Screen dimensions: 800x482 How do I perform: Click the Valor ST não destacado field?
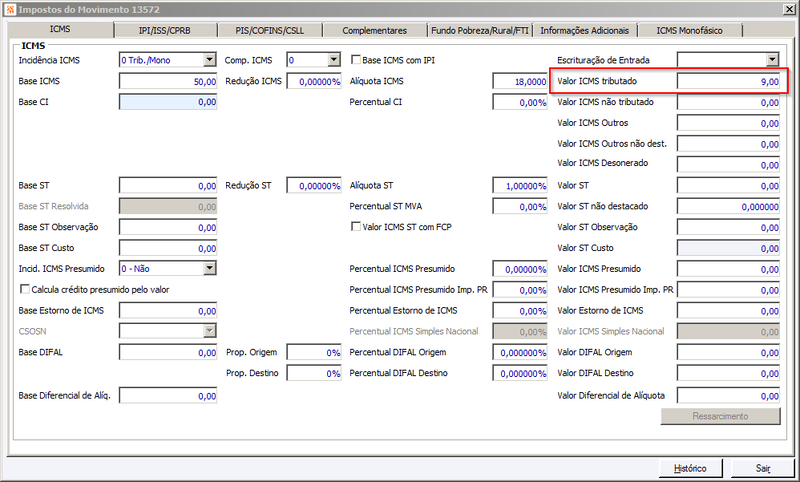click(729, 206)
